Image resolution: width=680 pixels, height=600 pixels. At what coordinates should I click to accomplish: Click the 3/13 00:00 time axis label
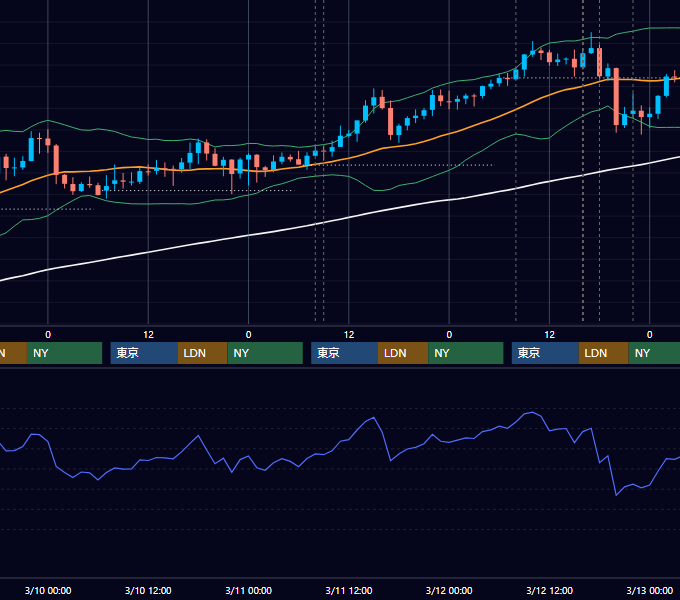tap(650, 590)
